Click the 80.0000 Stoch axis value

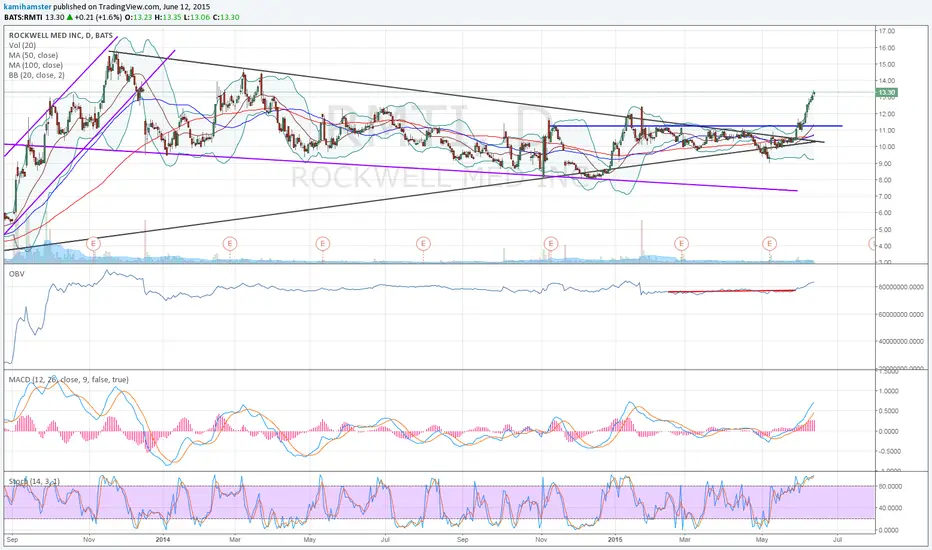tap(890, 486)
